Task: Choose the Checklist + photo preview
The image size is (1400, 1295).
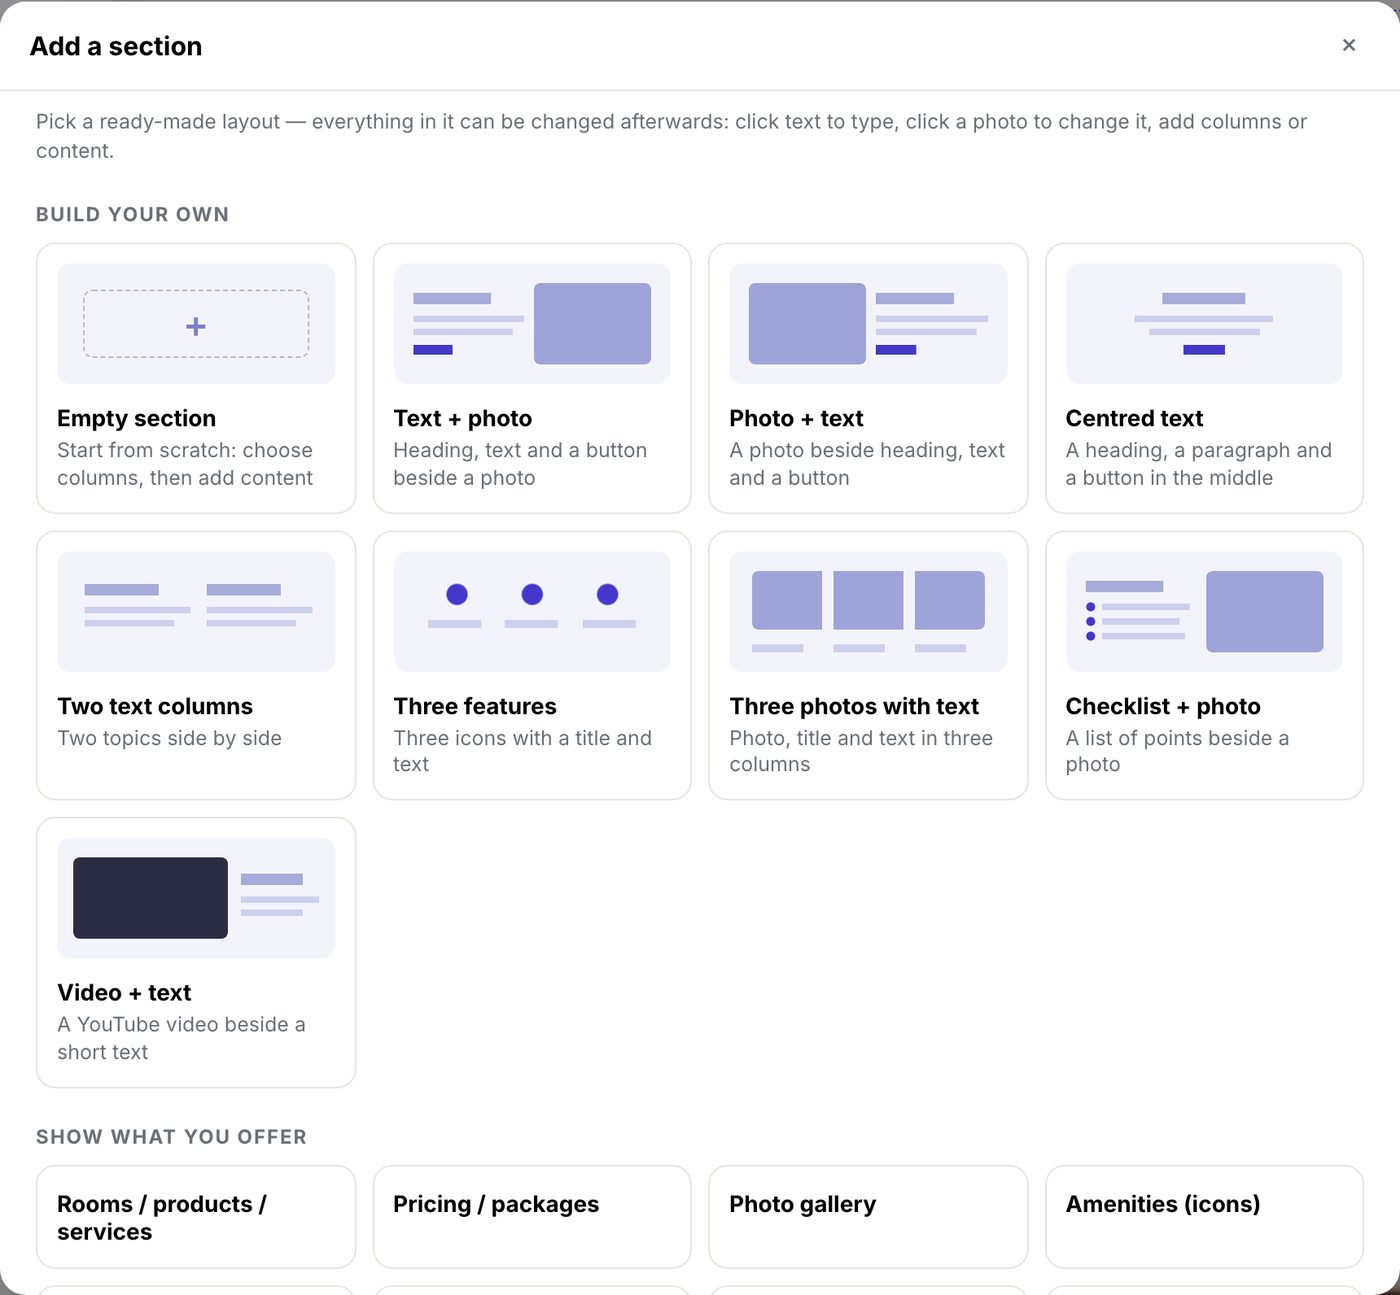Action: pos(1204,612)
